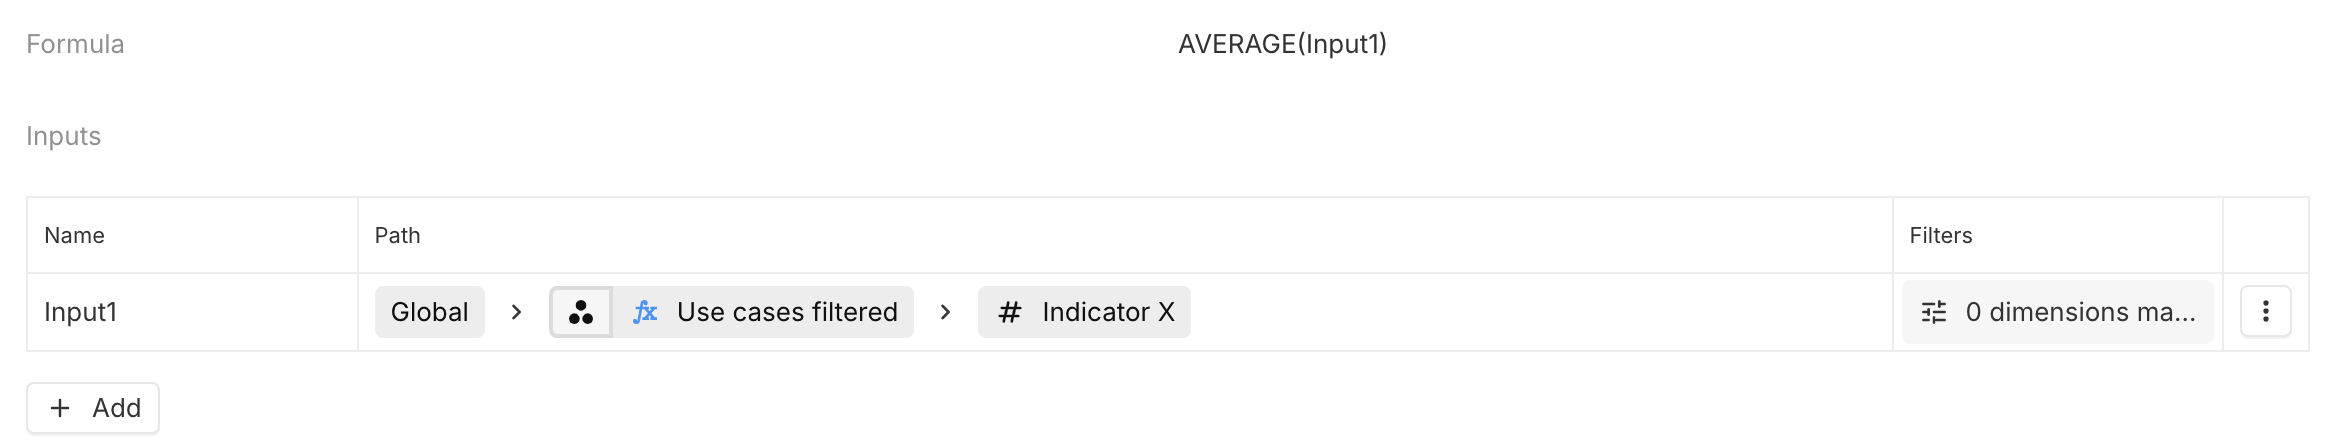The width and height of the screenshot is (2330, 448).
Task: Click the fx formula icon beside Use cases filtered
Action: click(645, 313)
